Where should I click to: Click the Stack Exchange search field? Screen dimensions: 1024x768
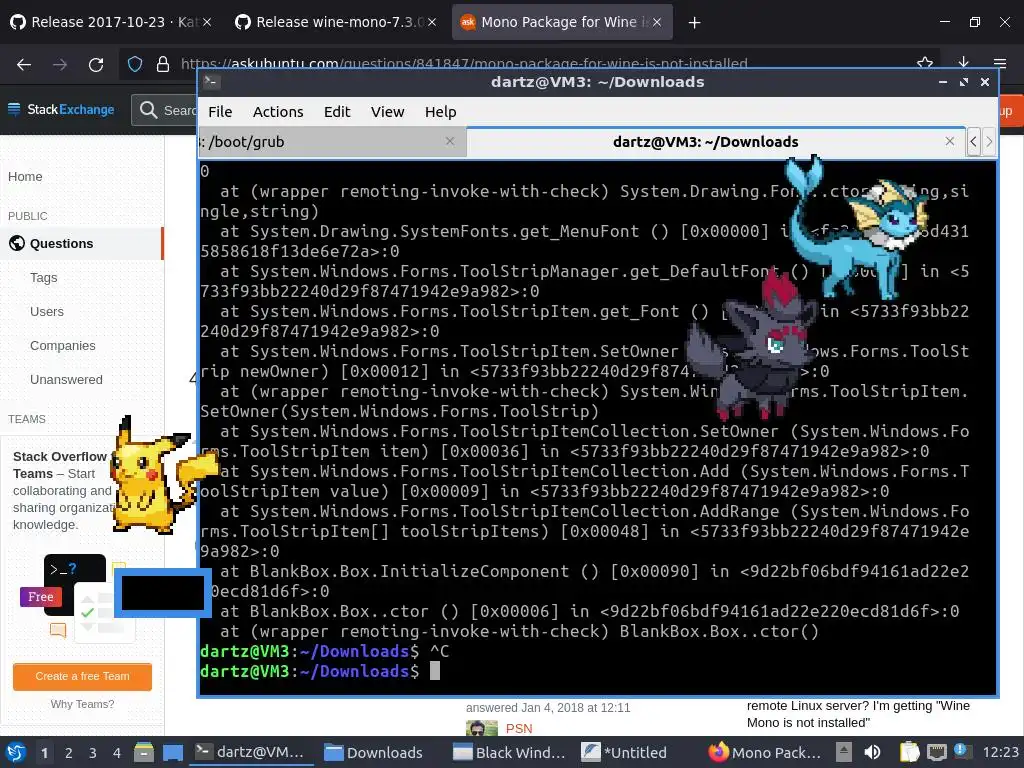click(165, 110)
